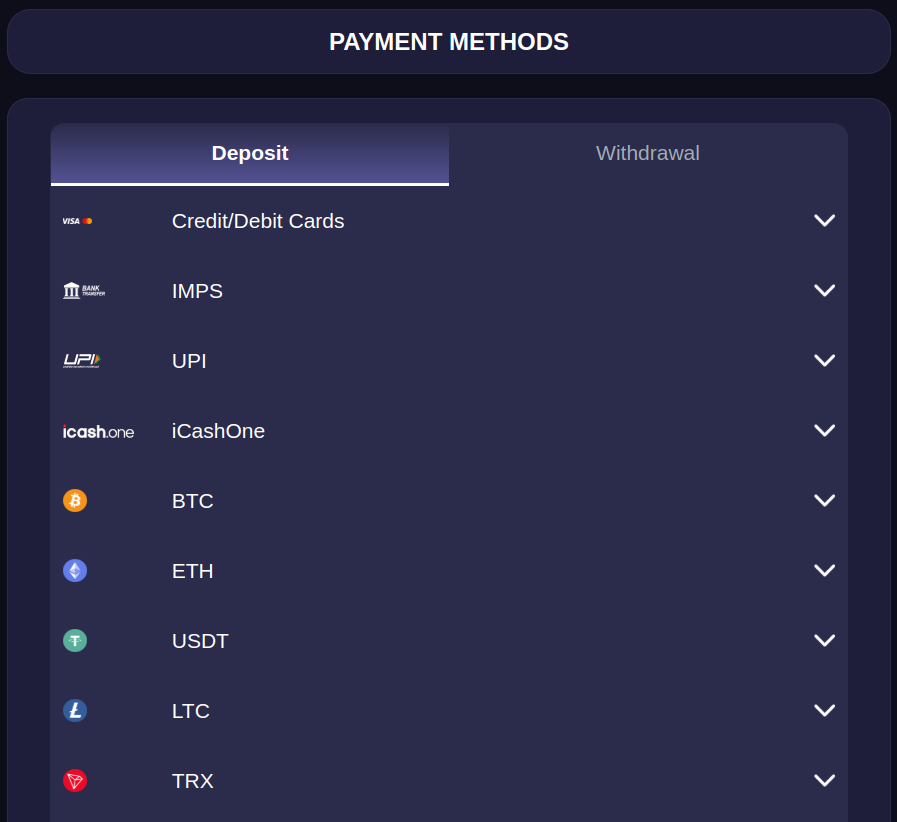This screenshot has width=897, height=822.
Task: Click the Bank Transfer icon
Action: [x=83, y=291]
